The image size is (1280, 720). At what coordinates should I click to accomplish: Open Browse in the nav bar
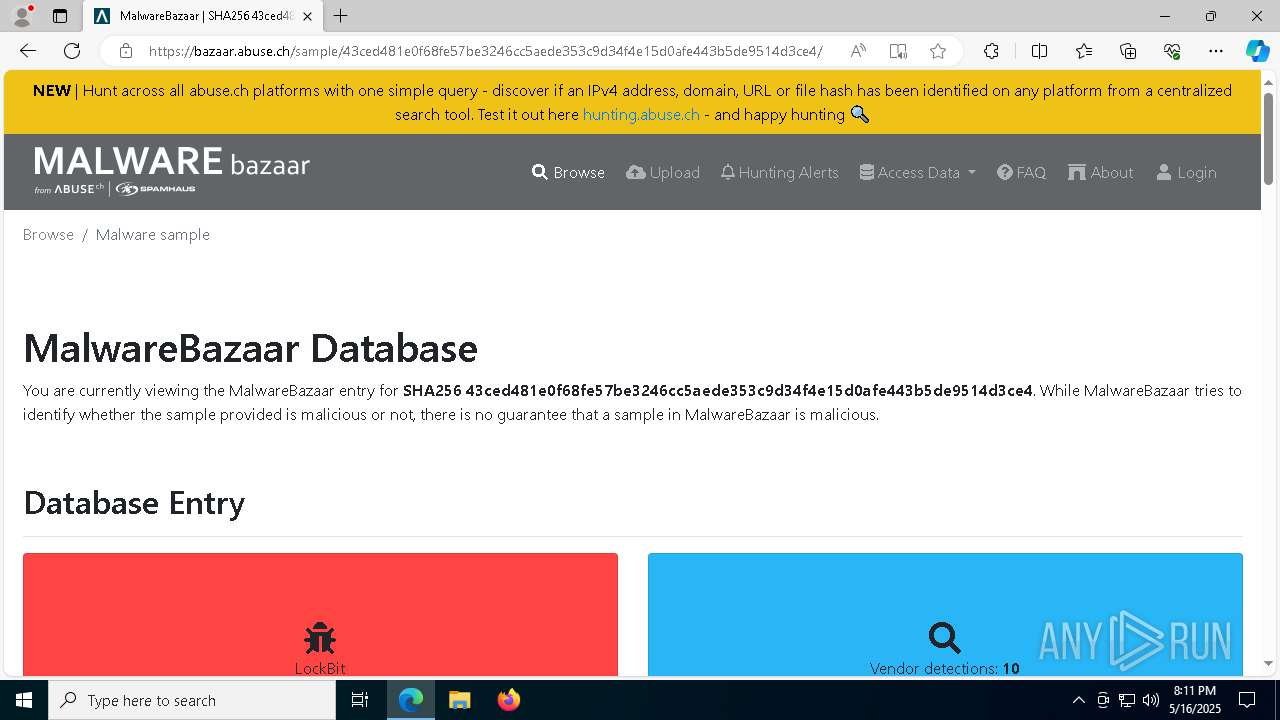568,172
